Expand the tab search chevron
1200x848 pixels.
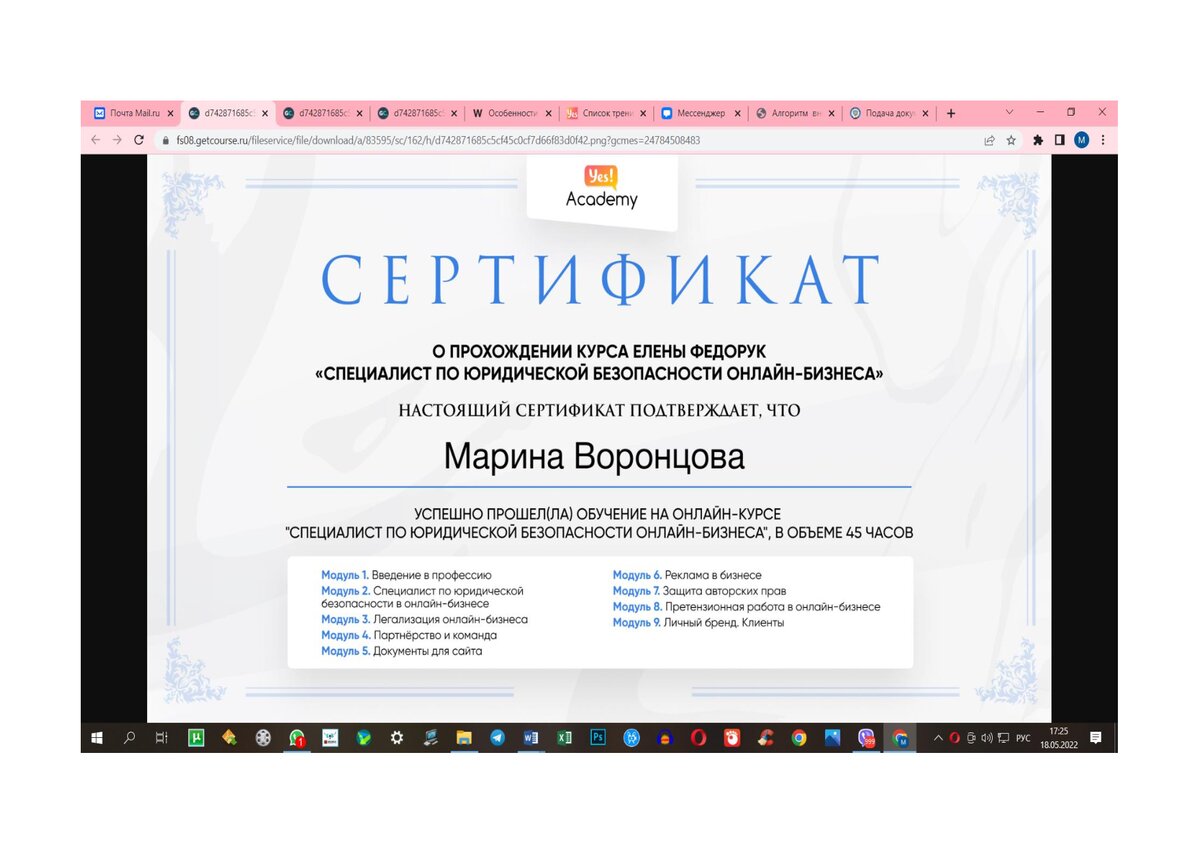(1009, 112)
